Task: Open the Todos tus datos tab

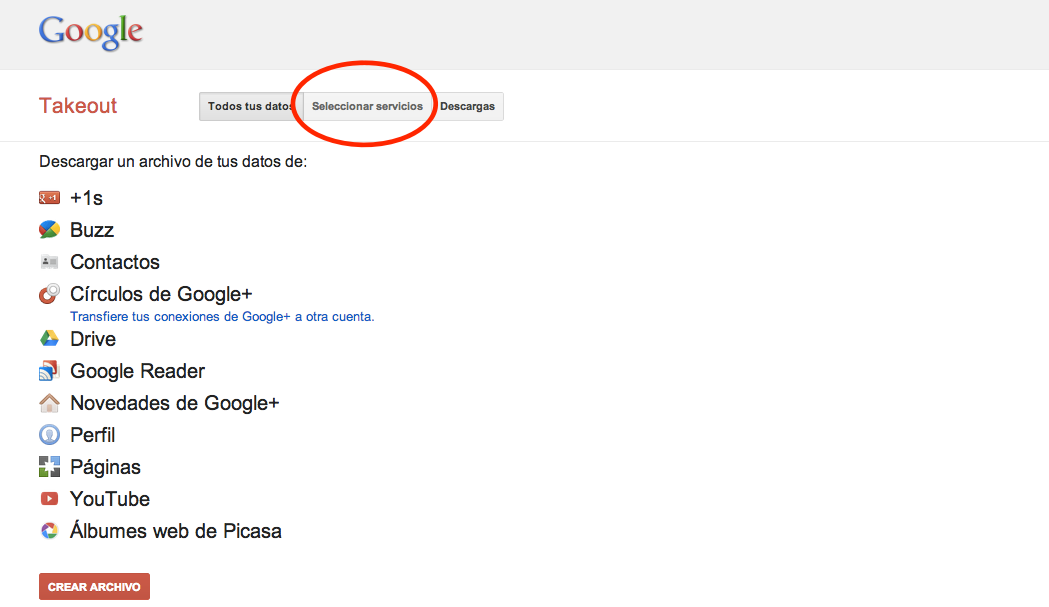Action: [x=251, y=106]
